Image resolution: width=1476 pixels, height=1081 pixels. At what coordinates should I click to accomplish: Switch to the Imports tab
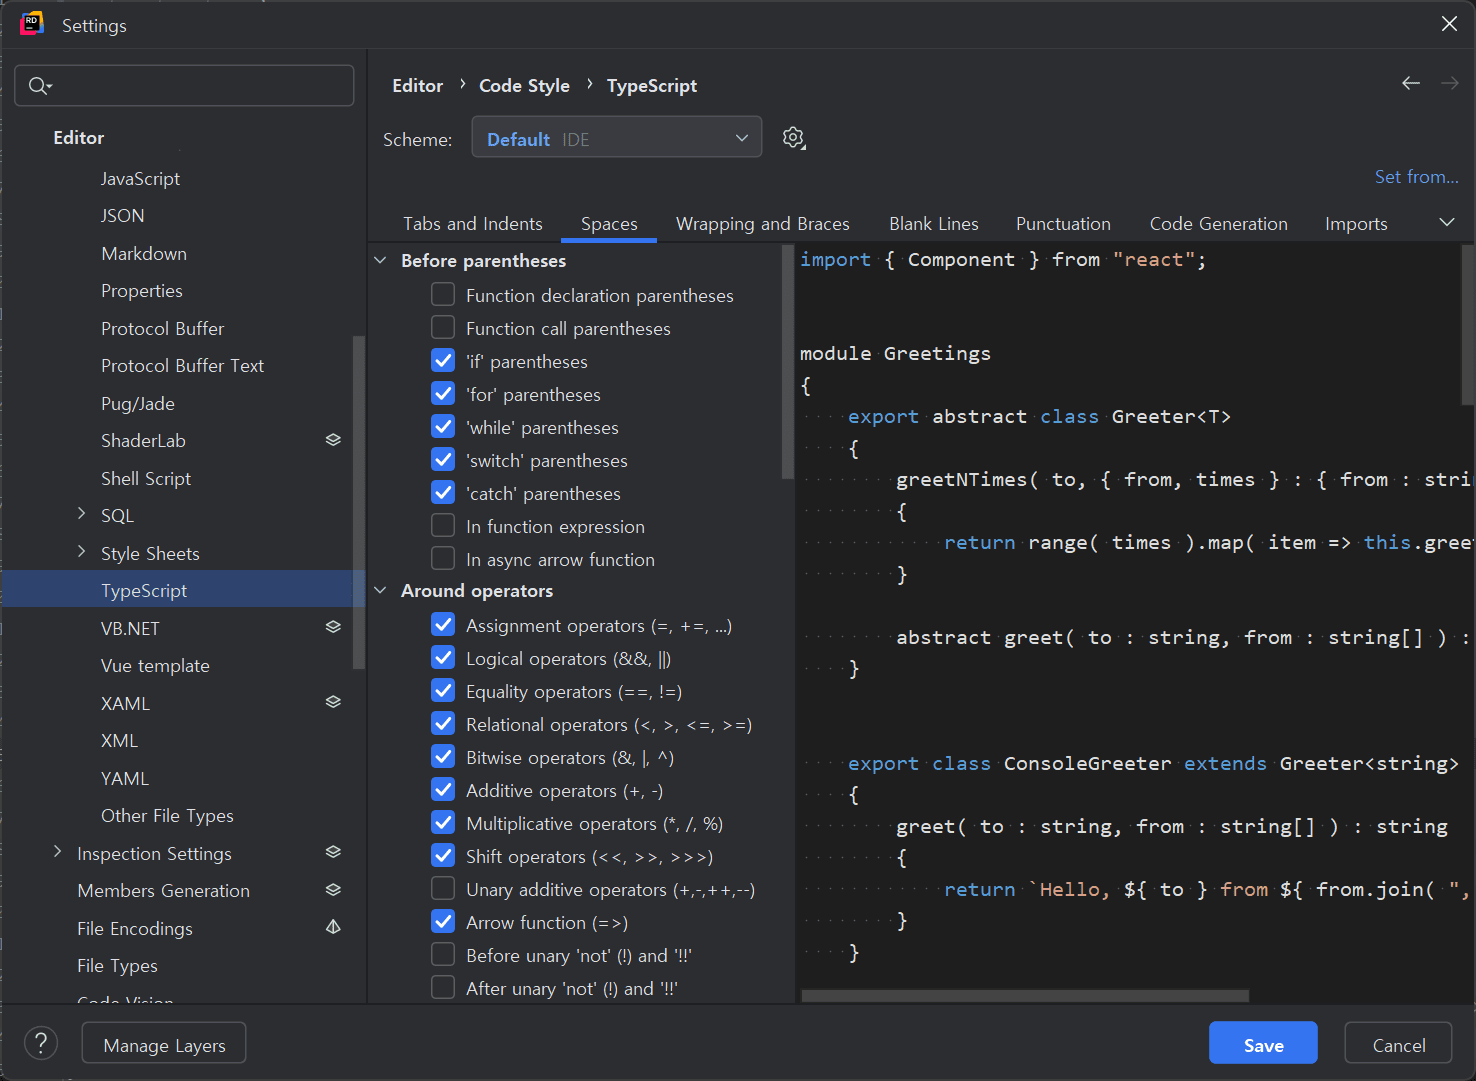pos(1356,224)
